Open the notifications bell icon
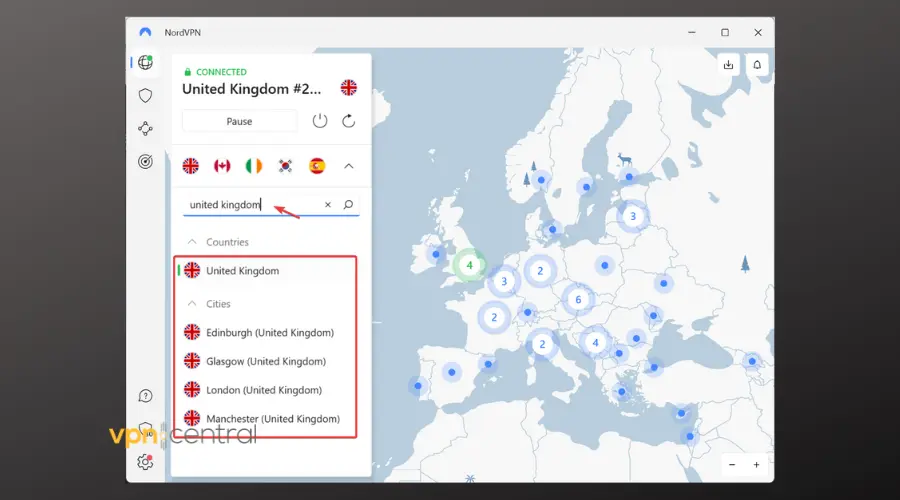This screenshot has width=900, height=500. tap(757, 65)
